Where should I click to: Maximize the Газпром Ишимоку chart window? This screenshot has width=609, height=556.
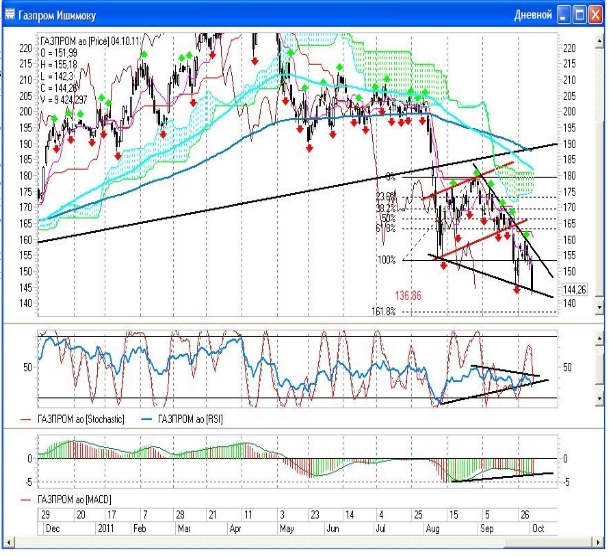579,15
